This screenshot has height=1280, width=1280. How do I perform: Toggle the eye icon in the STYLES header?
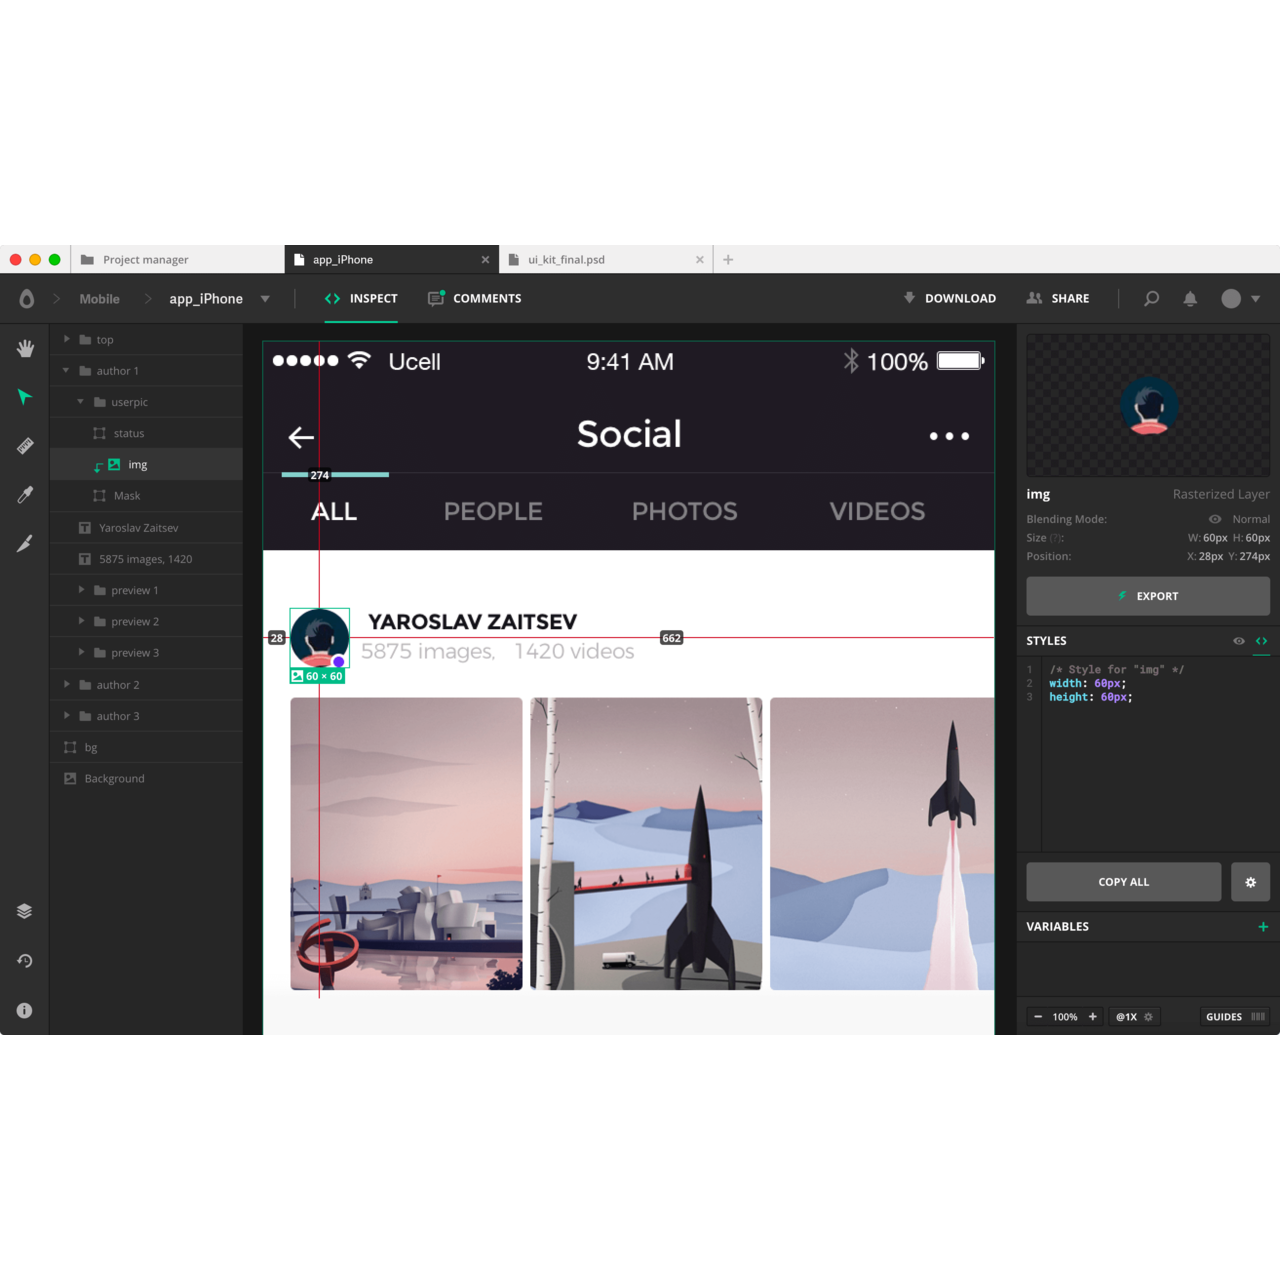pos(1238,641)
